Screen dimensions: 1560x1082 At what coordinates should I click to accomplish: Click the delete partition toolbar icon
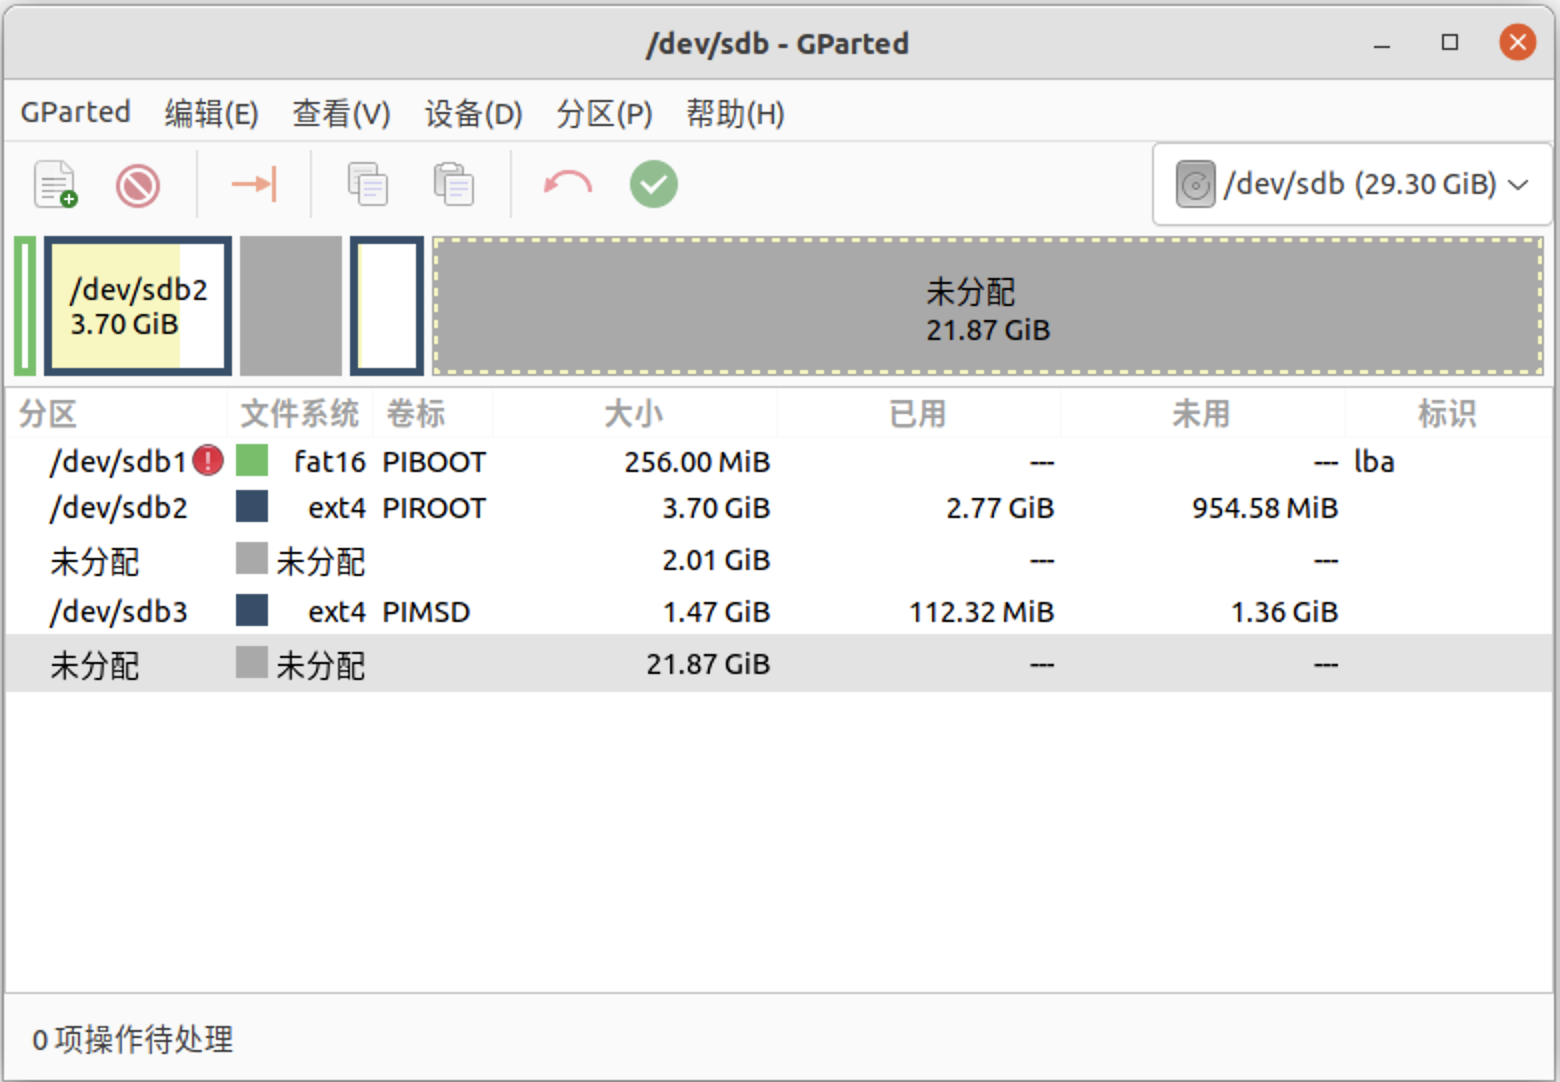click(137, 185)
